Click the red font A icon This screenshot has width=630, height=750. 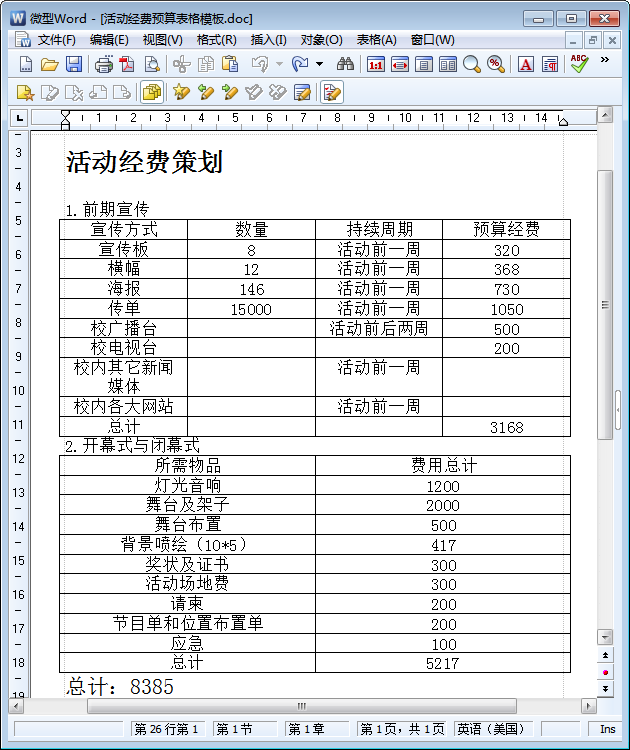[525, 64]
